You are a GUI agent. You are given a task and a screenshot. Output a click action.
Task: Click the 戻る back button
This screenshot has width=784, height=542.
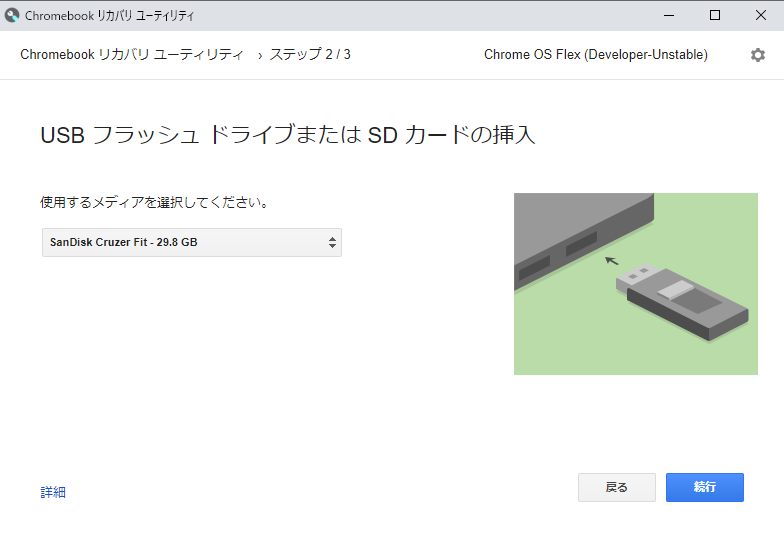[x=616, y=487]
